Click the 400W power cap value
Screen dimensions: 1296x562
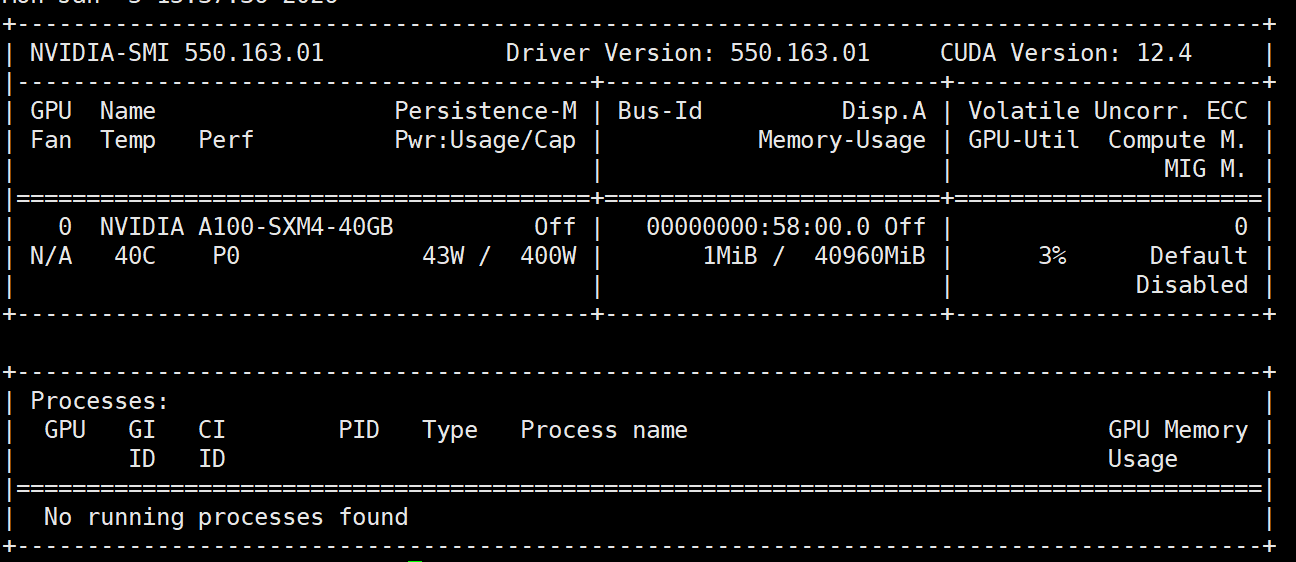click(x=548, y=256)
